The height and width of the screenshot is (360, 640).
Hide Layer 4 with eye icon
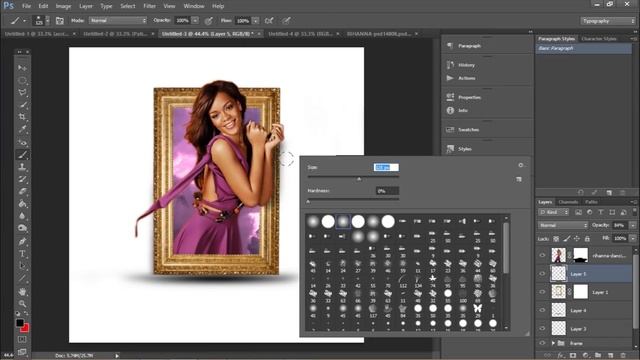point(542,310)
